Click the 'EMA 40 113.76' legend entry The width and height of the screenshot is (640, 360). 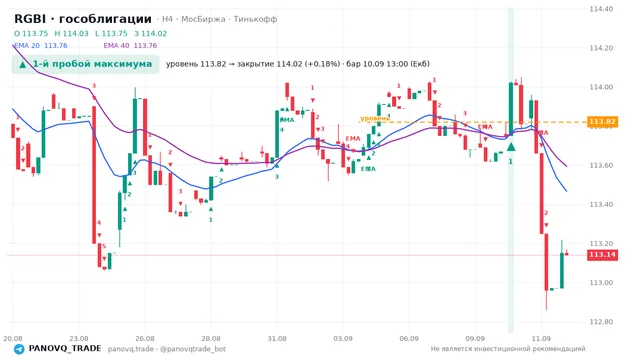point(130,45)
